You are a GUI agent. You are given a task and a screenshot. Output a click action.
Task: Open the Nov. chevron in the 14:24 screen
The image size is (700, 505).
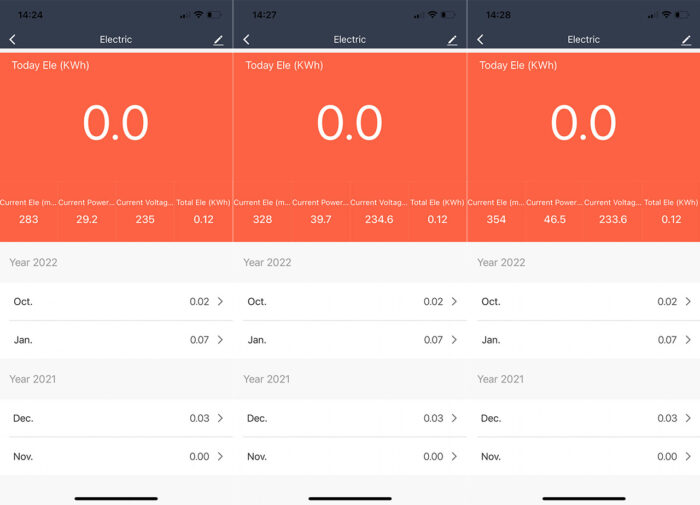click(220, 456)
